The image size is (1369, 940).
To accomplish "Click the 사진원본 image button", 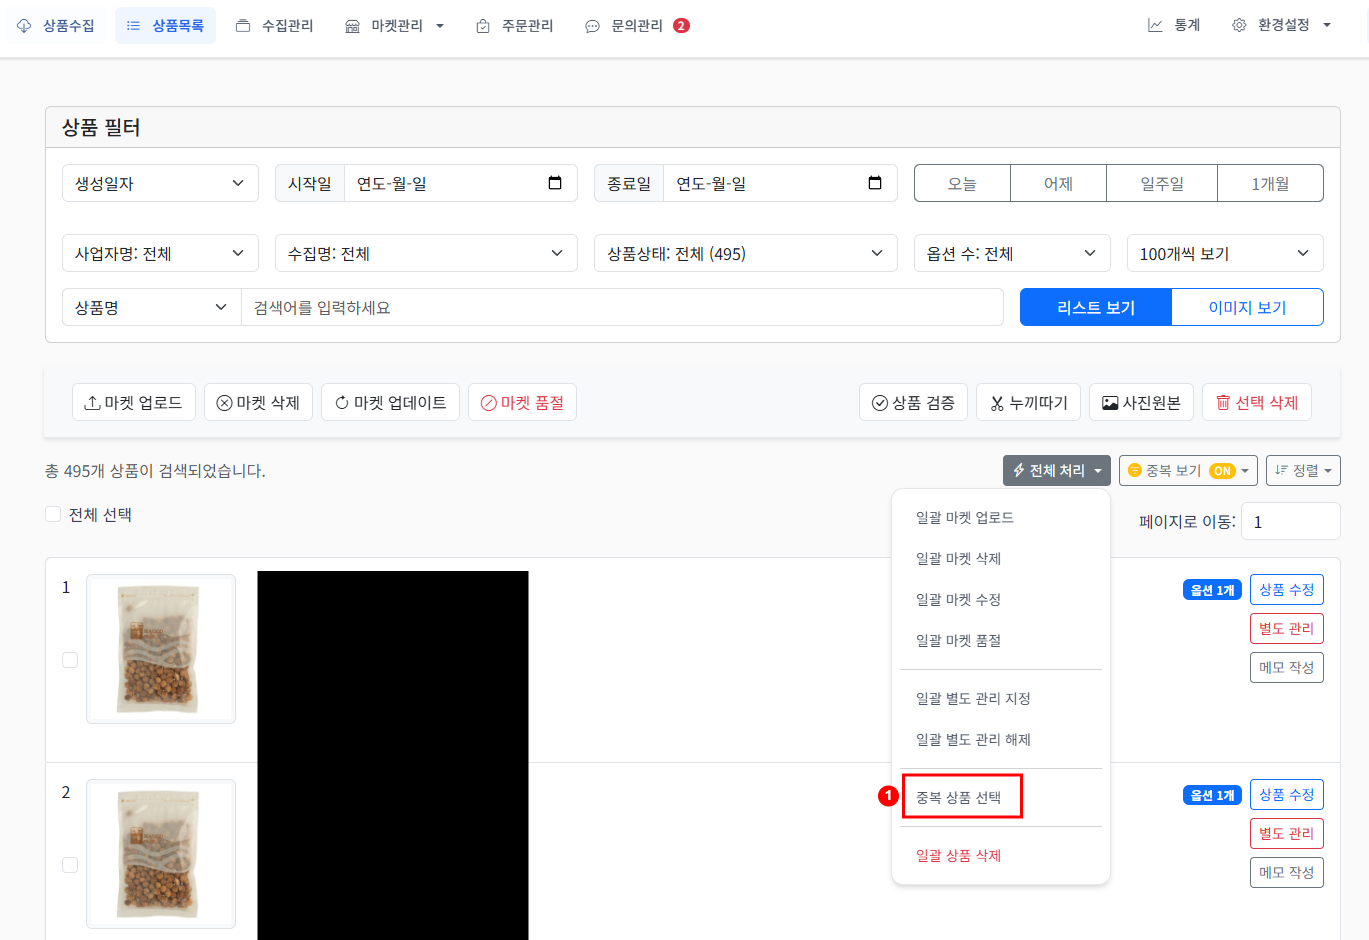I will (1141, 402).
